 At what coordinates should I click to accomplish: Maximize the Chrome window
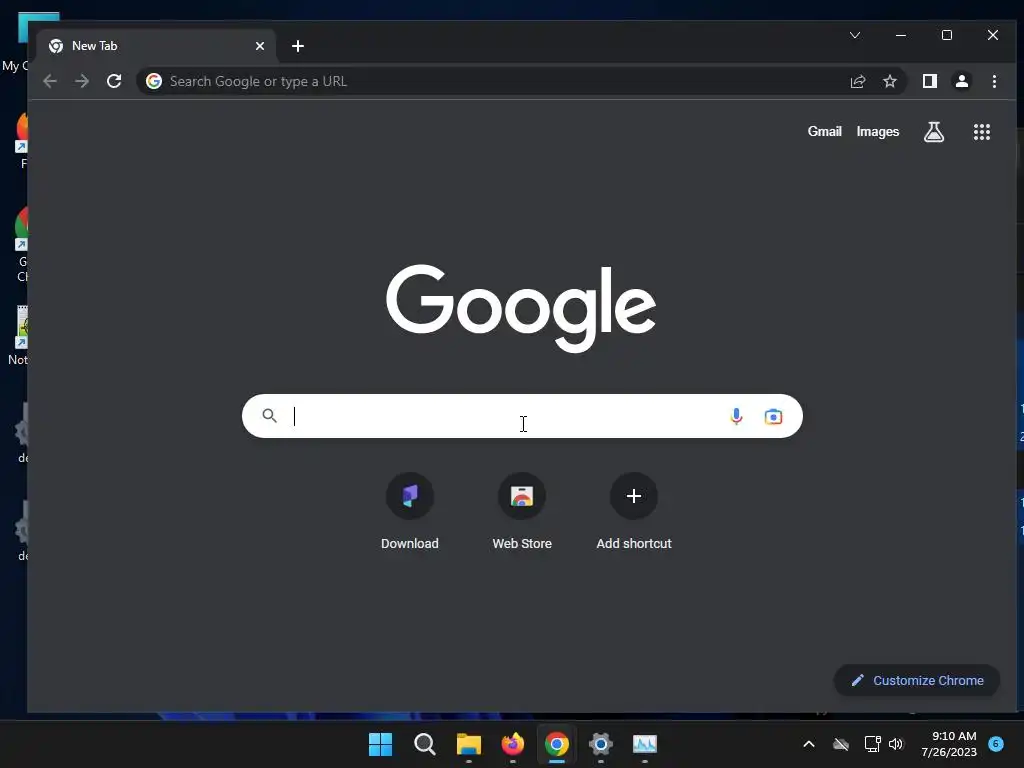pos(947,35)
